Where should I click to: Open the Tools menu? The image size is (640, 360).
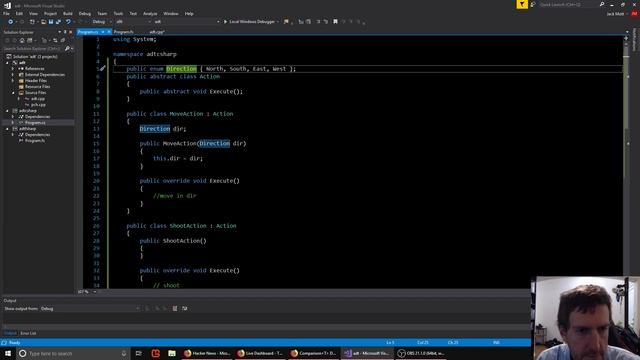(x=118, y=13)
